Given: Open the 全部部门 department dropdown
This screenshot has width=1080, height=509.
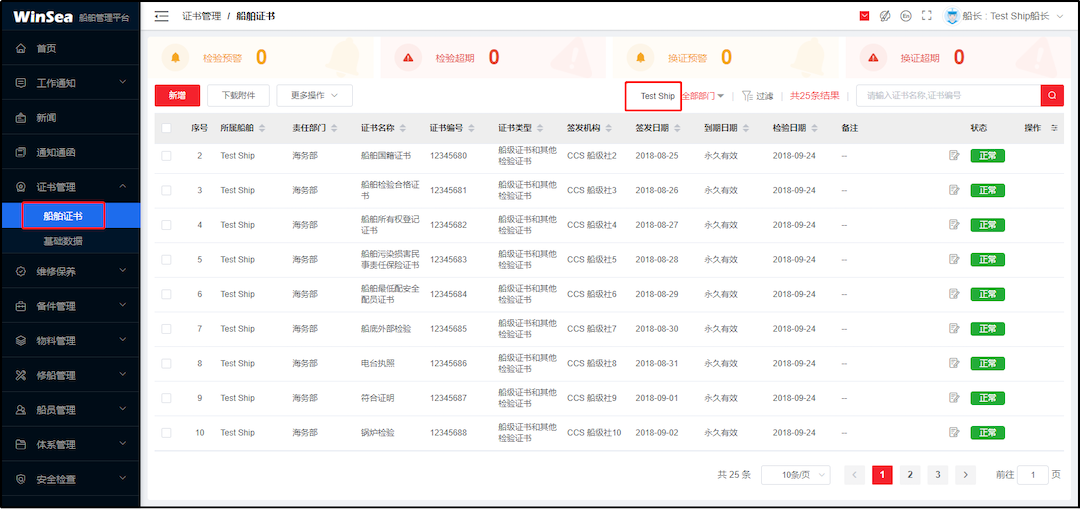Looking at the screenshot, I should 703,96.
